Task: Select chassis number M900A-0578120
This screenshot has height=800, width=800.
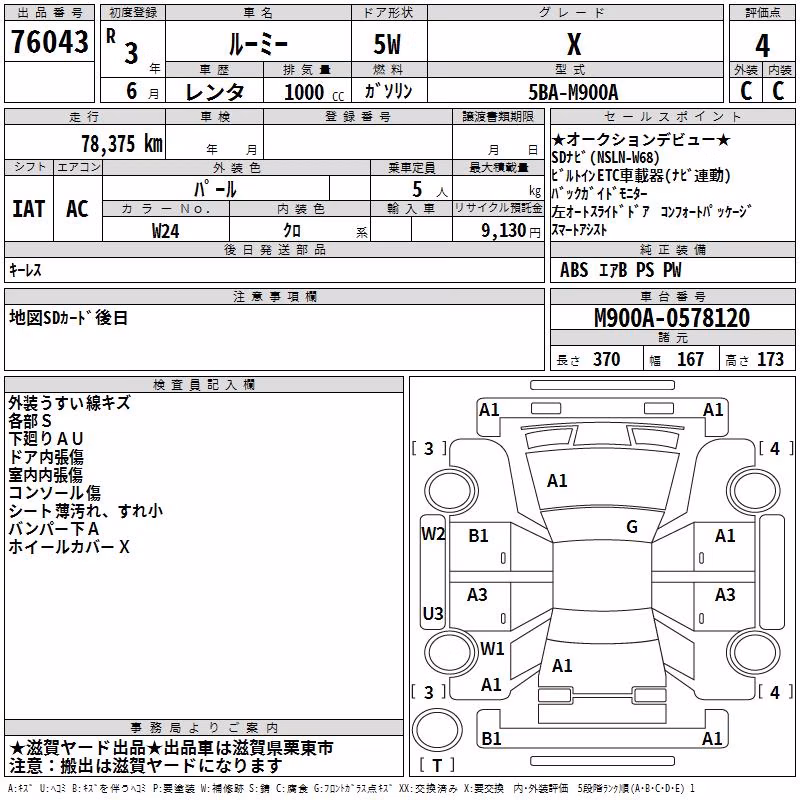Action: coord(672,318)
